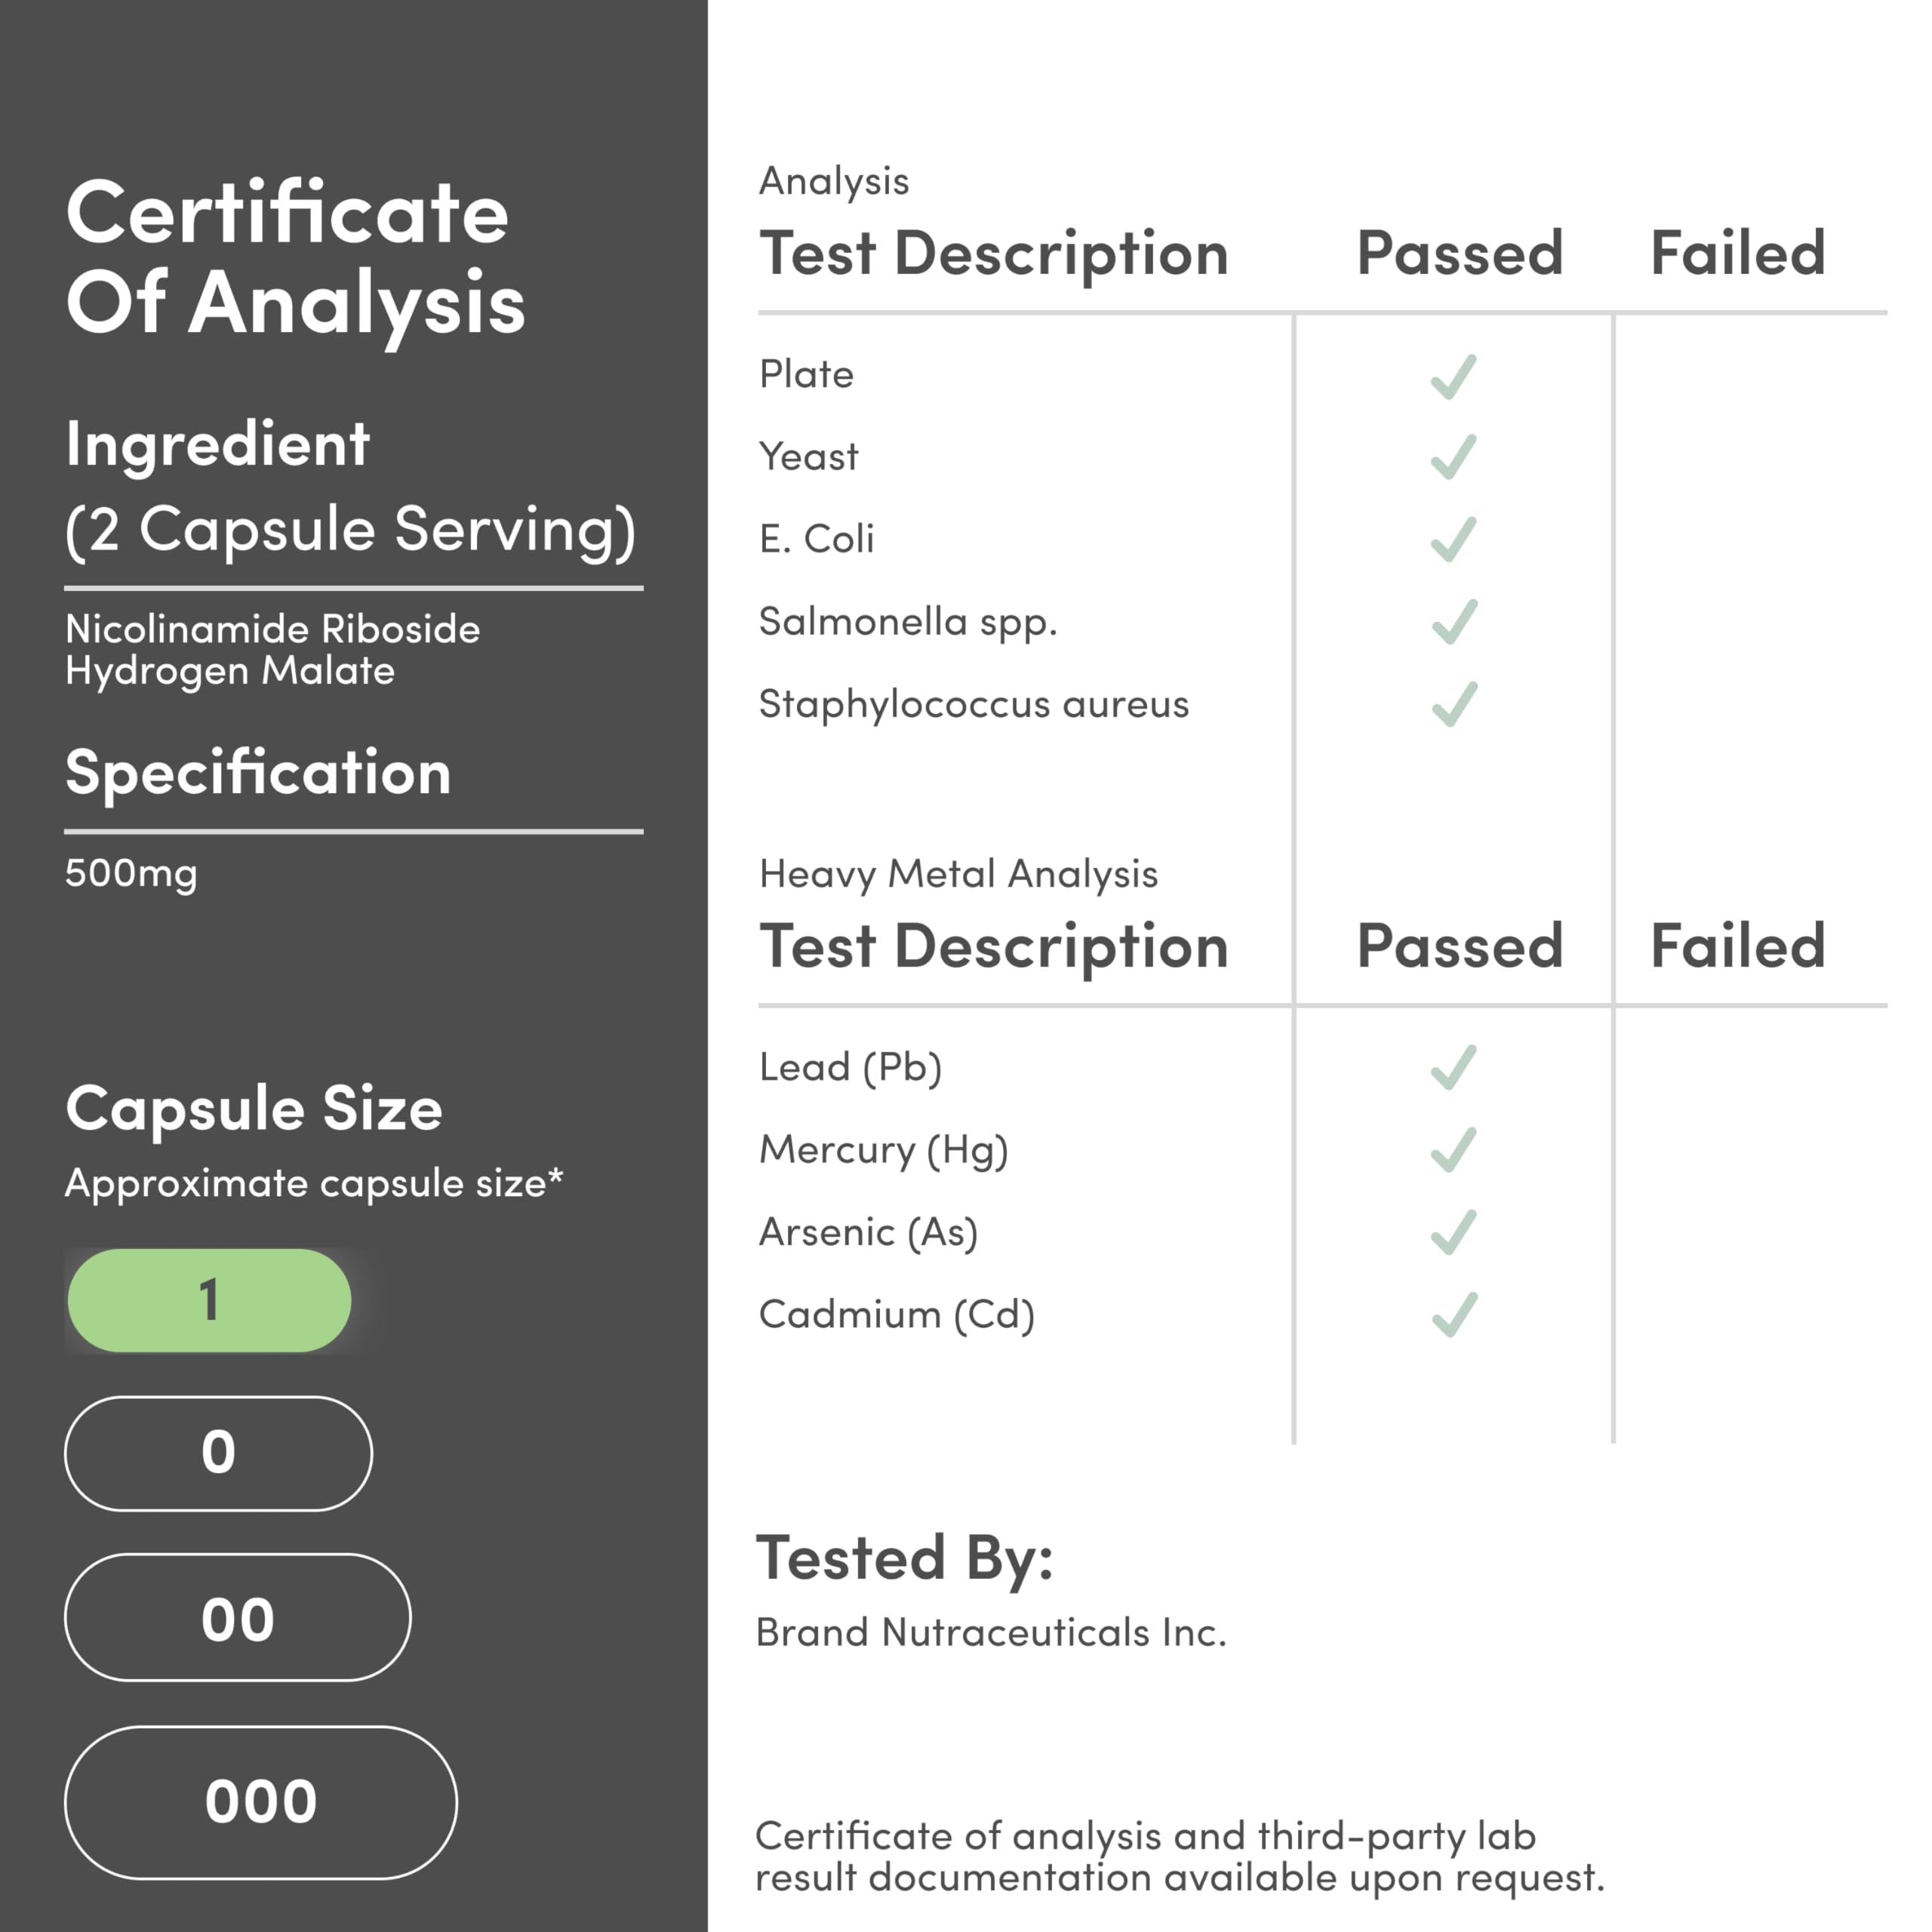This screenshot has width=1932, height=1932.
Task: Click the Analysis section label at top
Action: pyautogui.click(x=834, y=181)
